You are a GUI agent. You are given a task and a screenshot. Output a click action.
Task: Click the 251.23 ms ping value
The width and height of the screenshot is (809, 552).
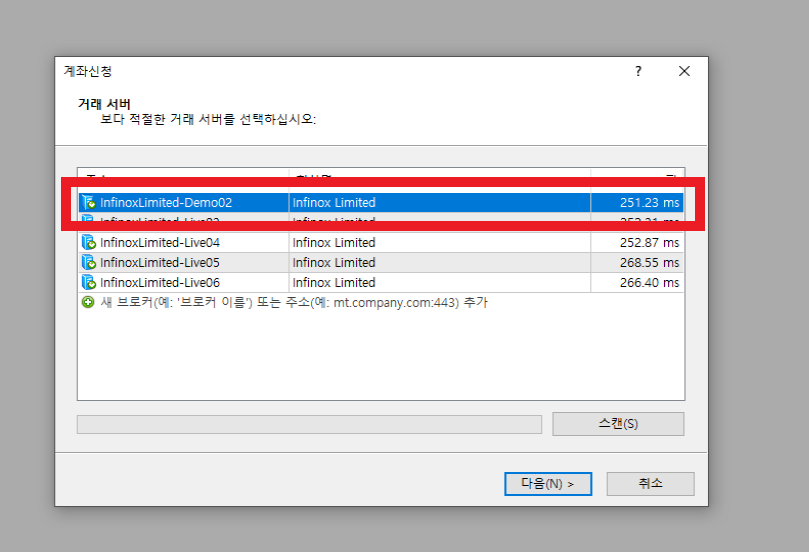tap(650, 203)
